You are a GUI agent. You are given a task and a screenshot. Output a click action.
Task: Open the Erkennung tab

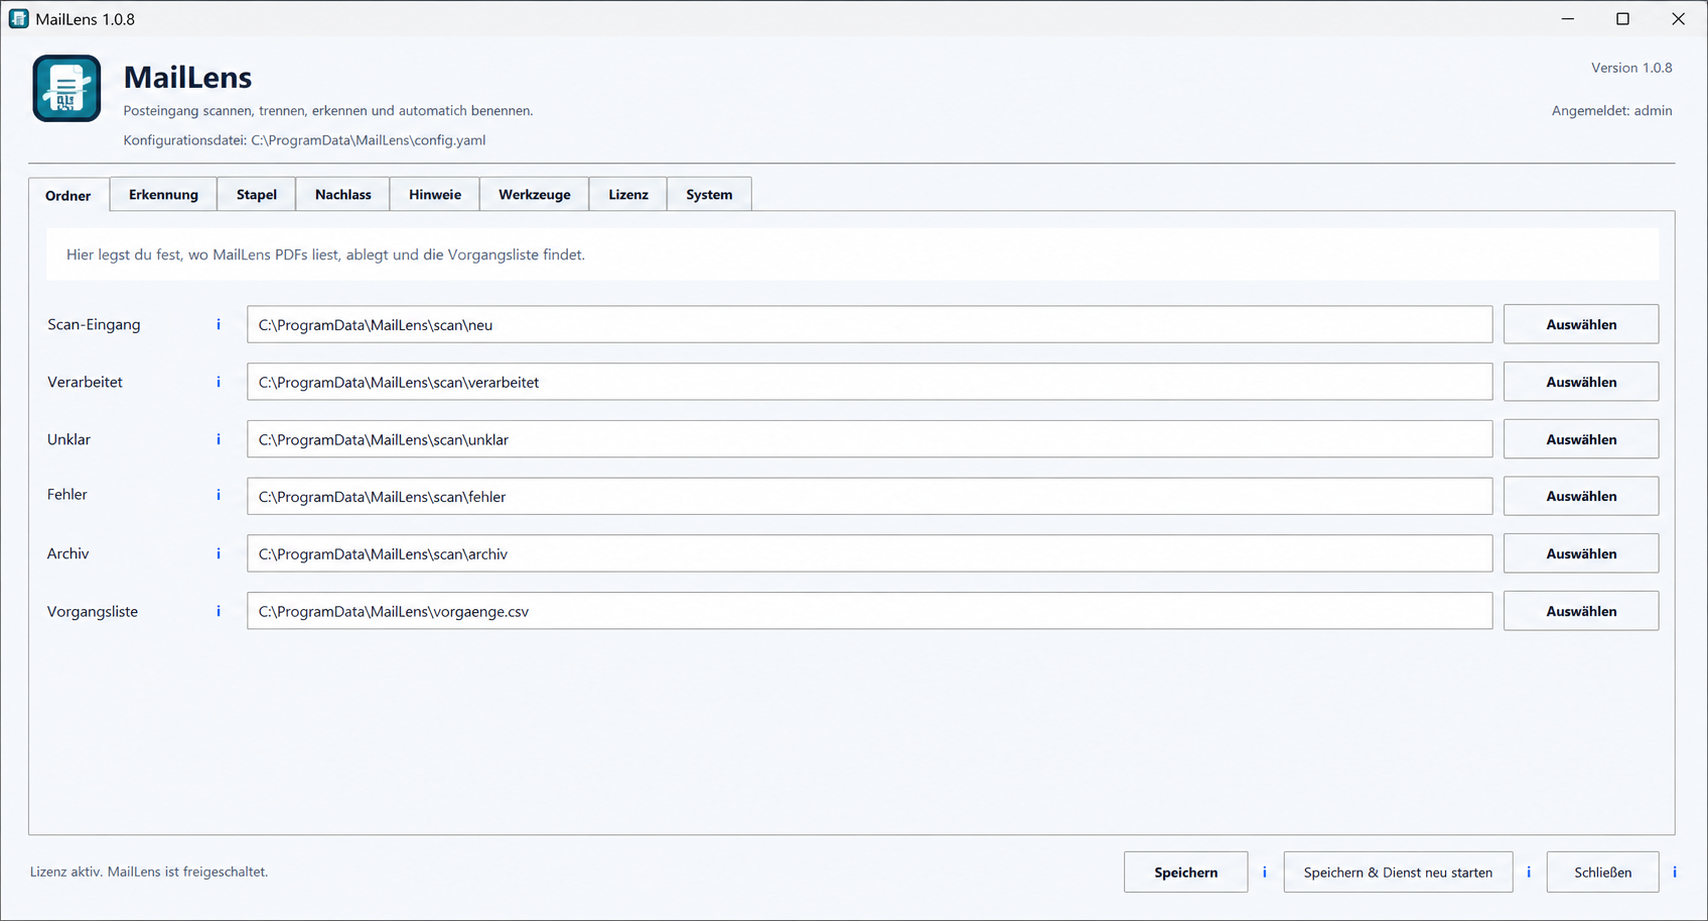pyautogui.click(x=163, y=194)
